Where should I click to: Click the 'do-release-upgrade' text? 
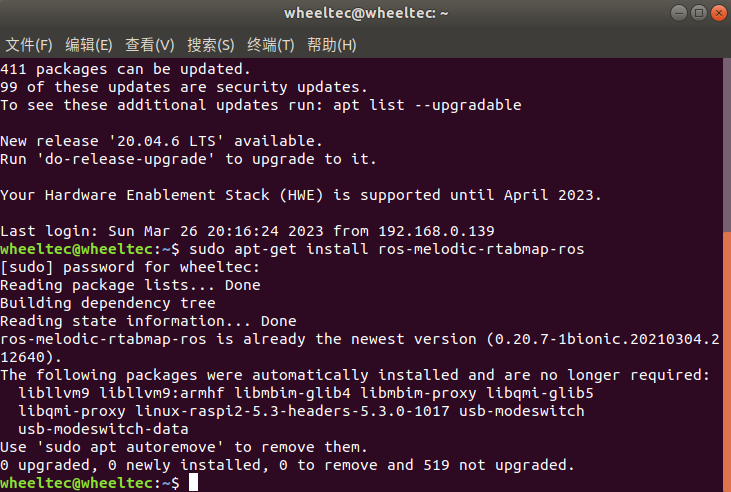coord(126,159)
